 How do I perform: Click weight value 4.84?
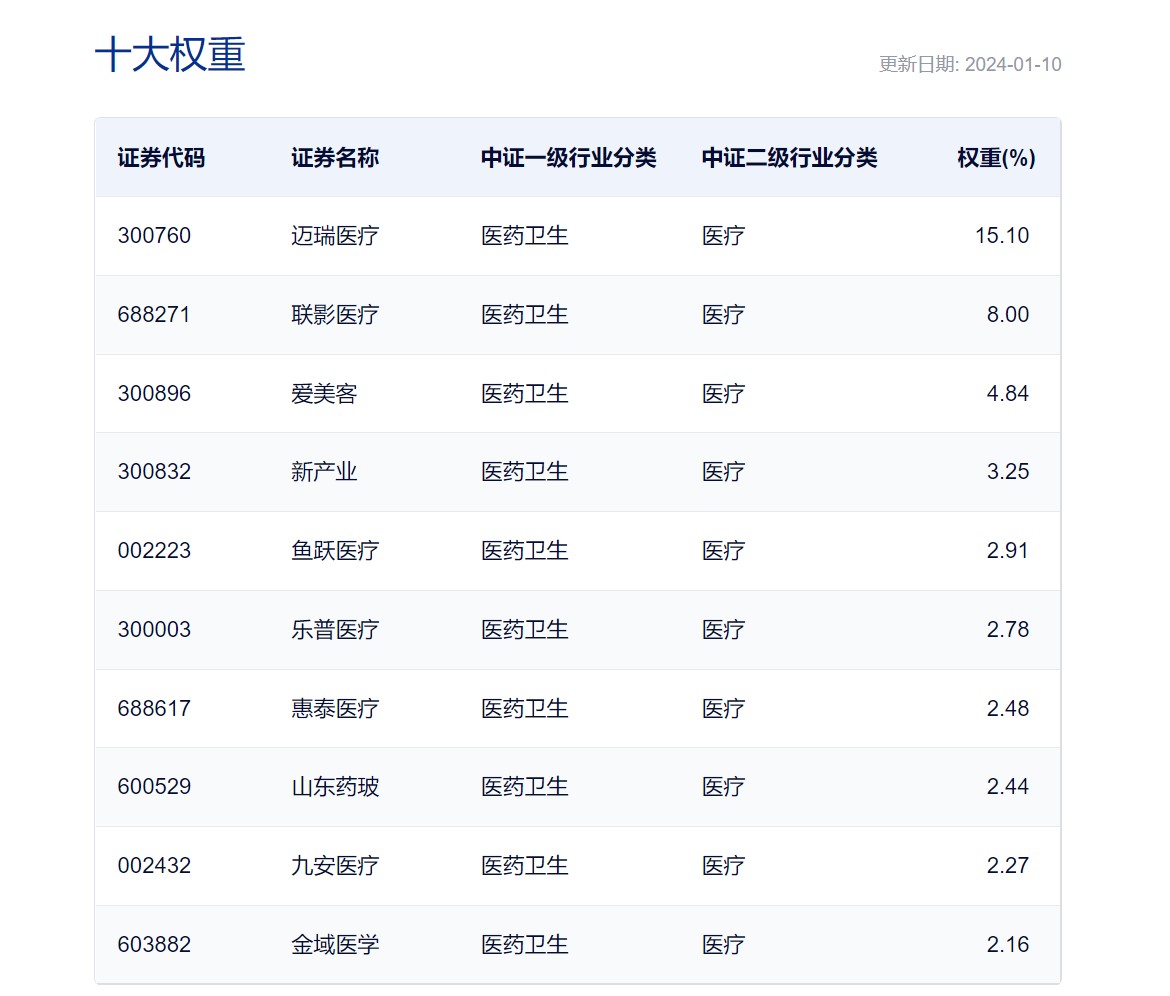click(x=1008, y=393)
